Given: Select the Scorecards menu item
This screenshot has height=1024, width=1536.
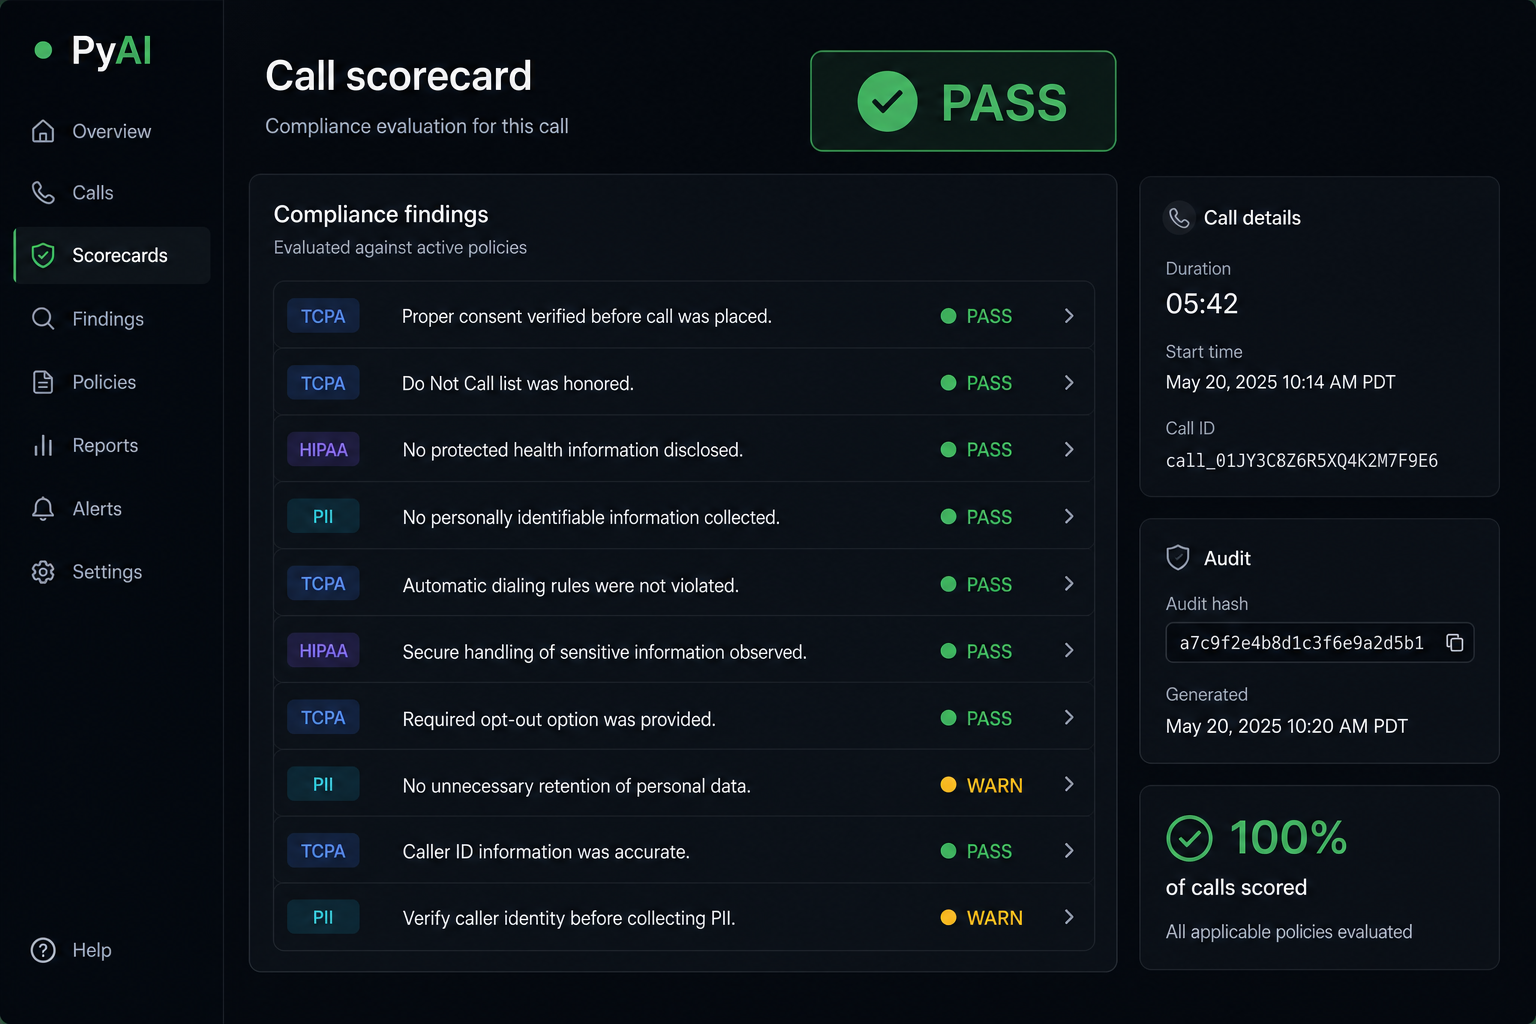Looking at the screenshot, I should pyautogui.click(x=112, y=255).
